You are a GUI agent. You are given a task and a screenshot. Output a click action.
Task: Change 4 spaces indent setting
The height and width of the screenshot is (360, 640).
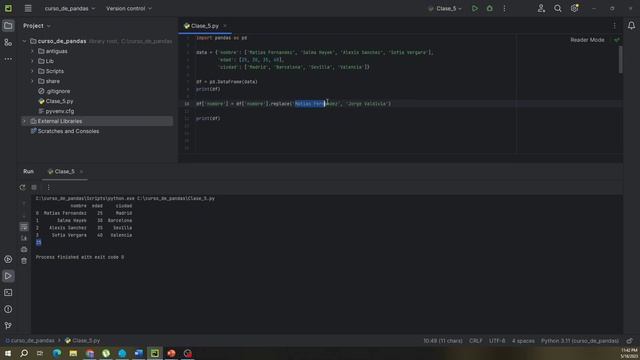523,341
